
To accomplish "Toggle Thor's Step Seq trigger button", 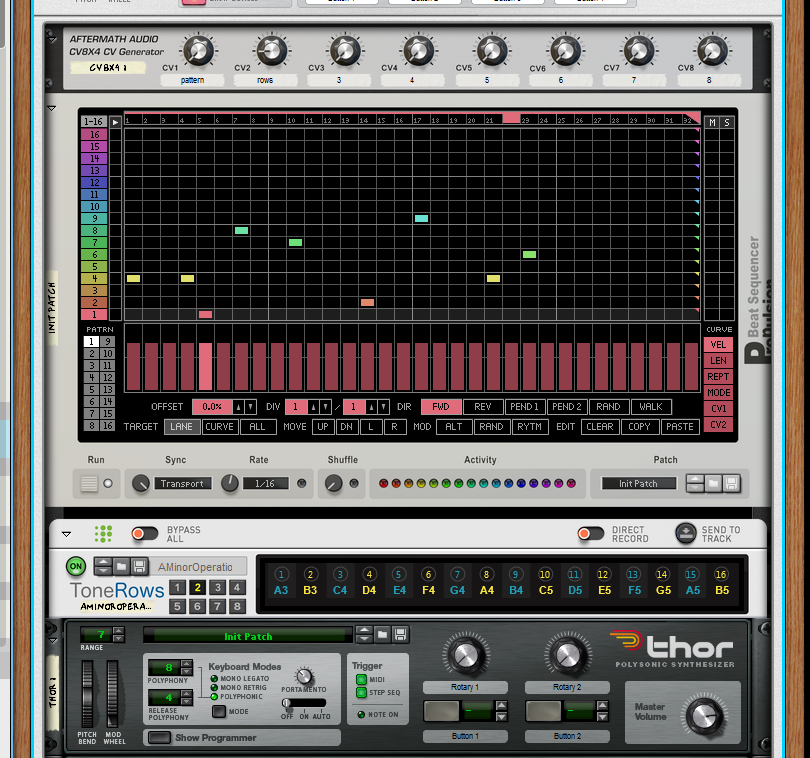I will pyautogui.click(x=361, y=692).
